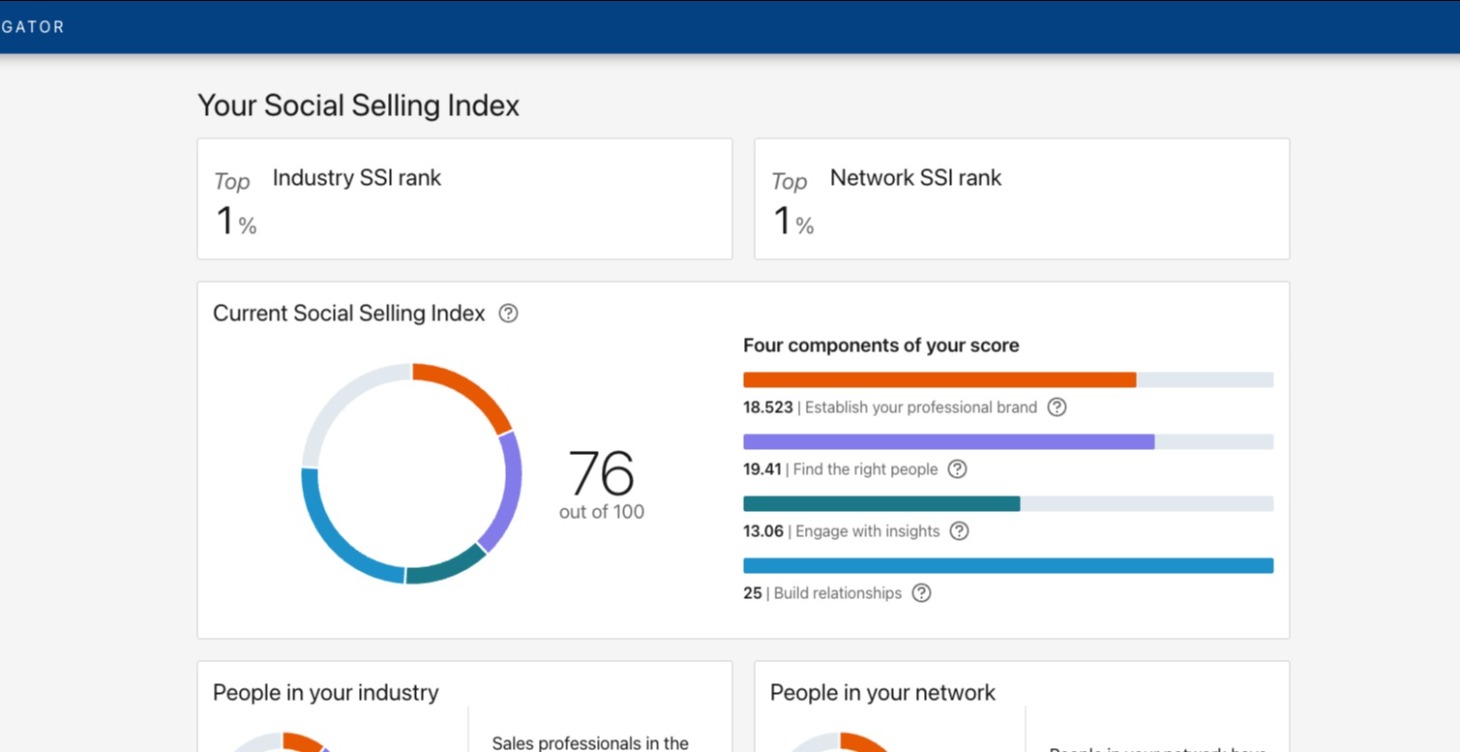Click 'Engage with insights' label
Viewport: 1460px width, 752px height.
coord(868,531)
